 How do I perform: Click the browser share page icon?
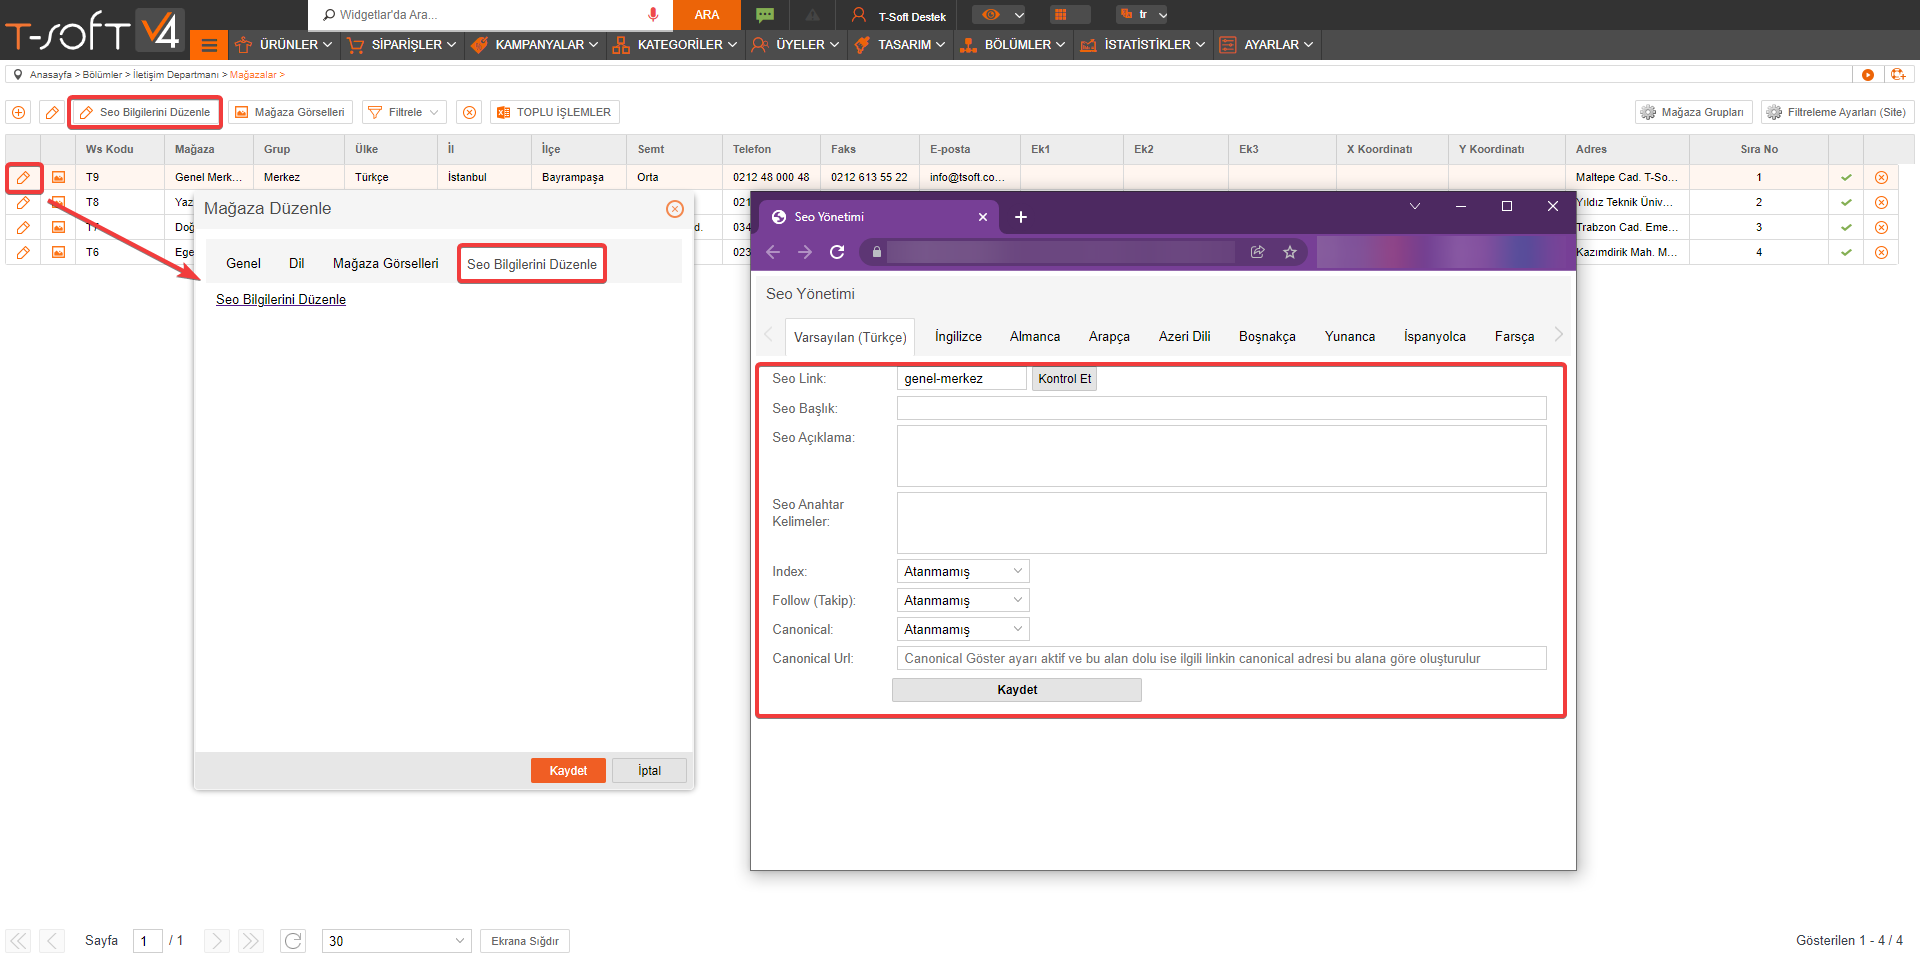[x=1258, y=252]
